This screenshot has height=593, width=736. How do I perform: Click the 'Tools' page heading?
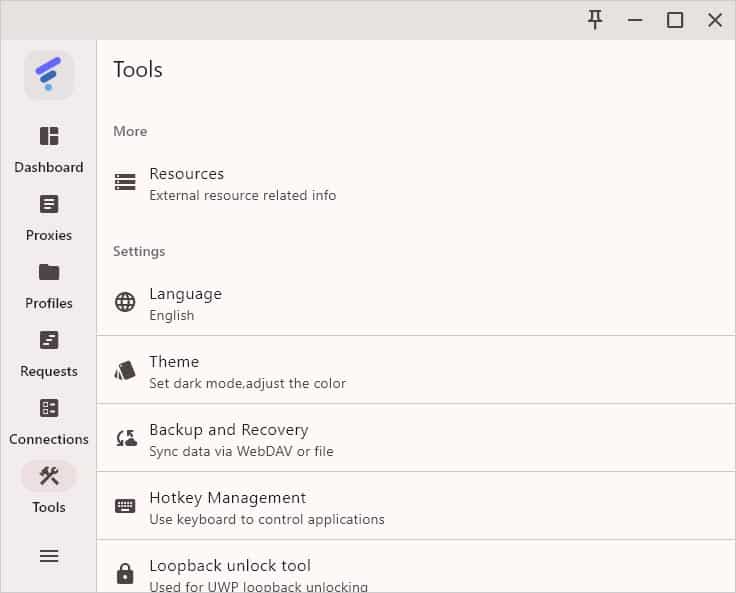click(x=138, y=69)
